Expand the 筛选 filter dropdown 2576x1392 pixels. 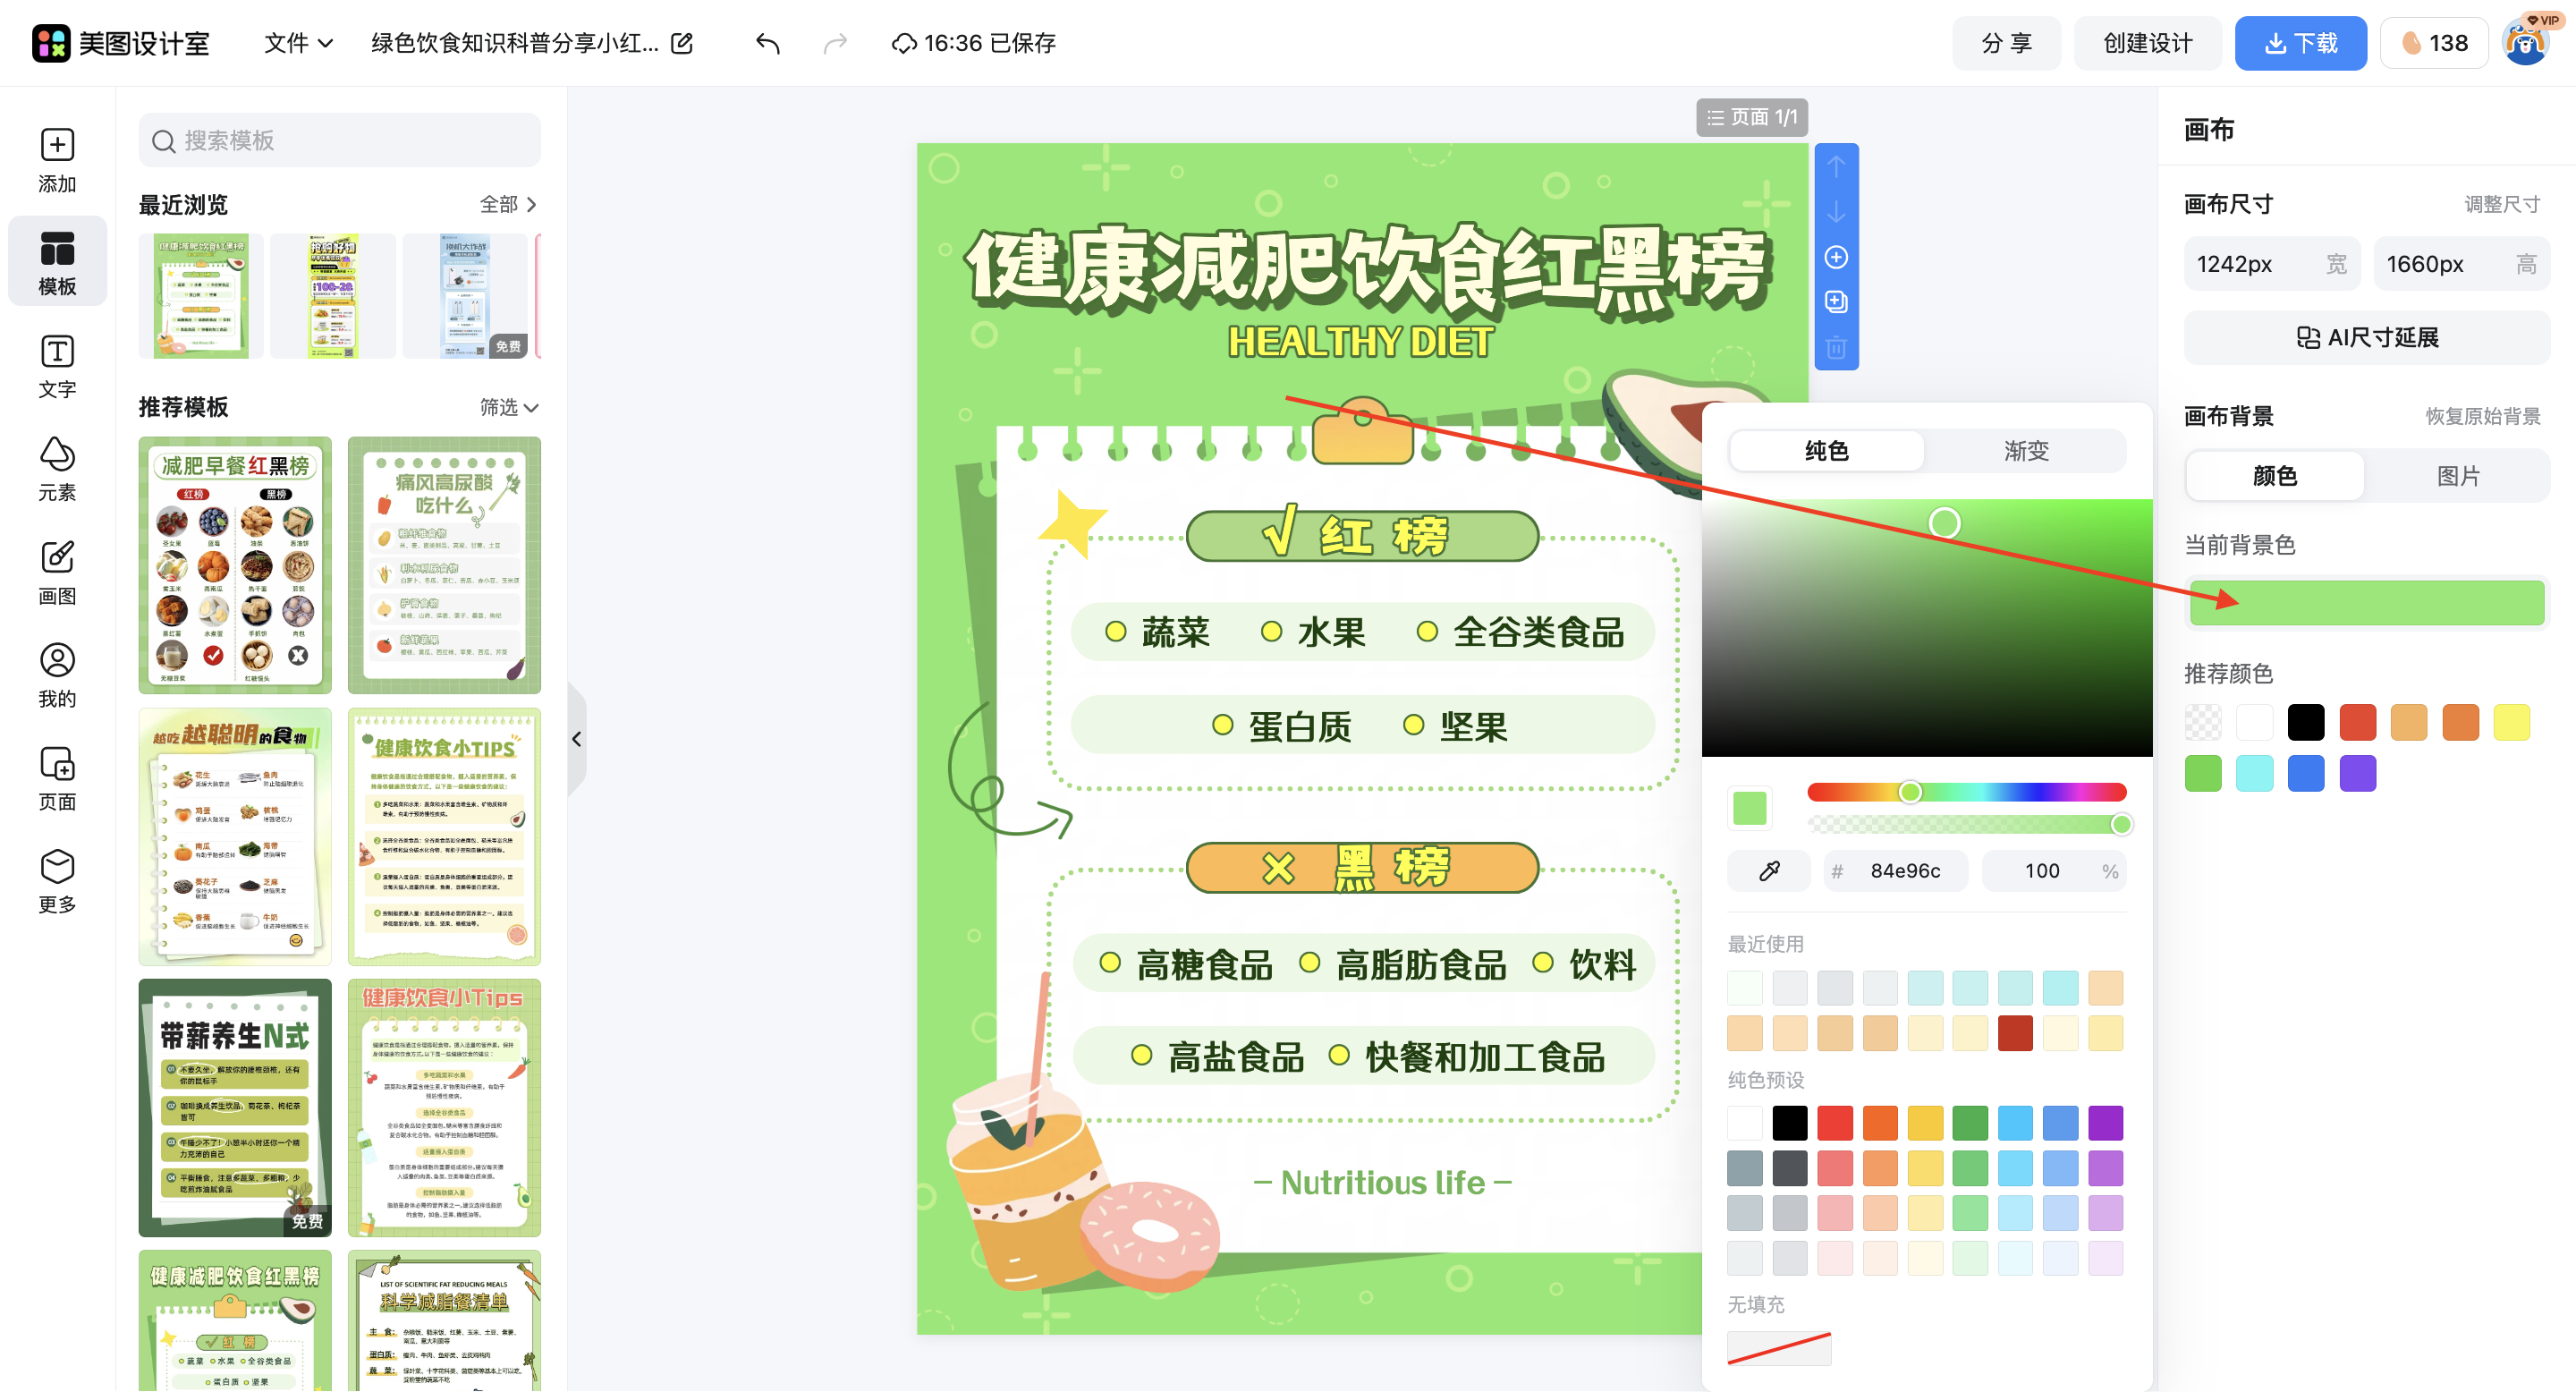tap(508, 408)
